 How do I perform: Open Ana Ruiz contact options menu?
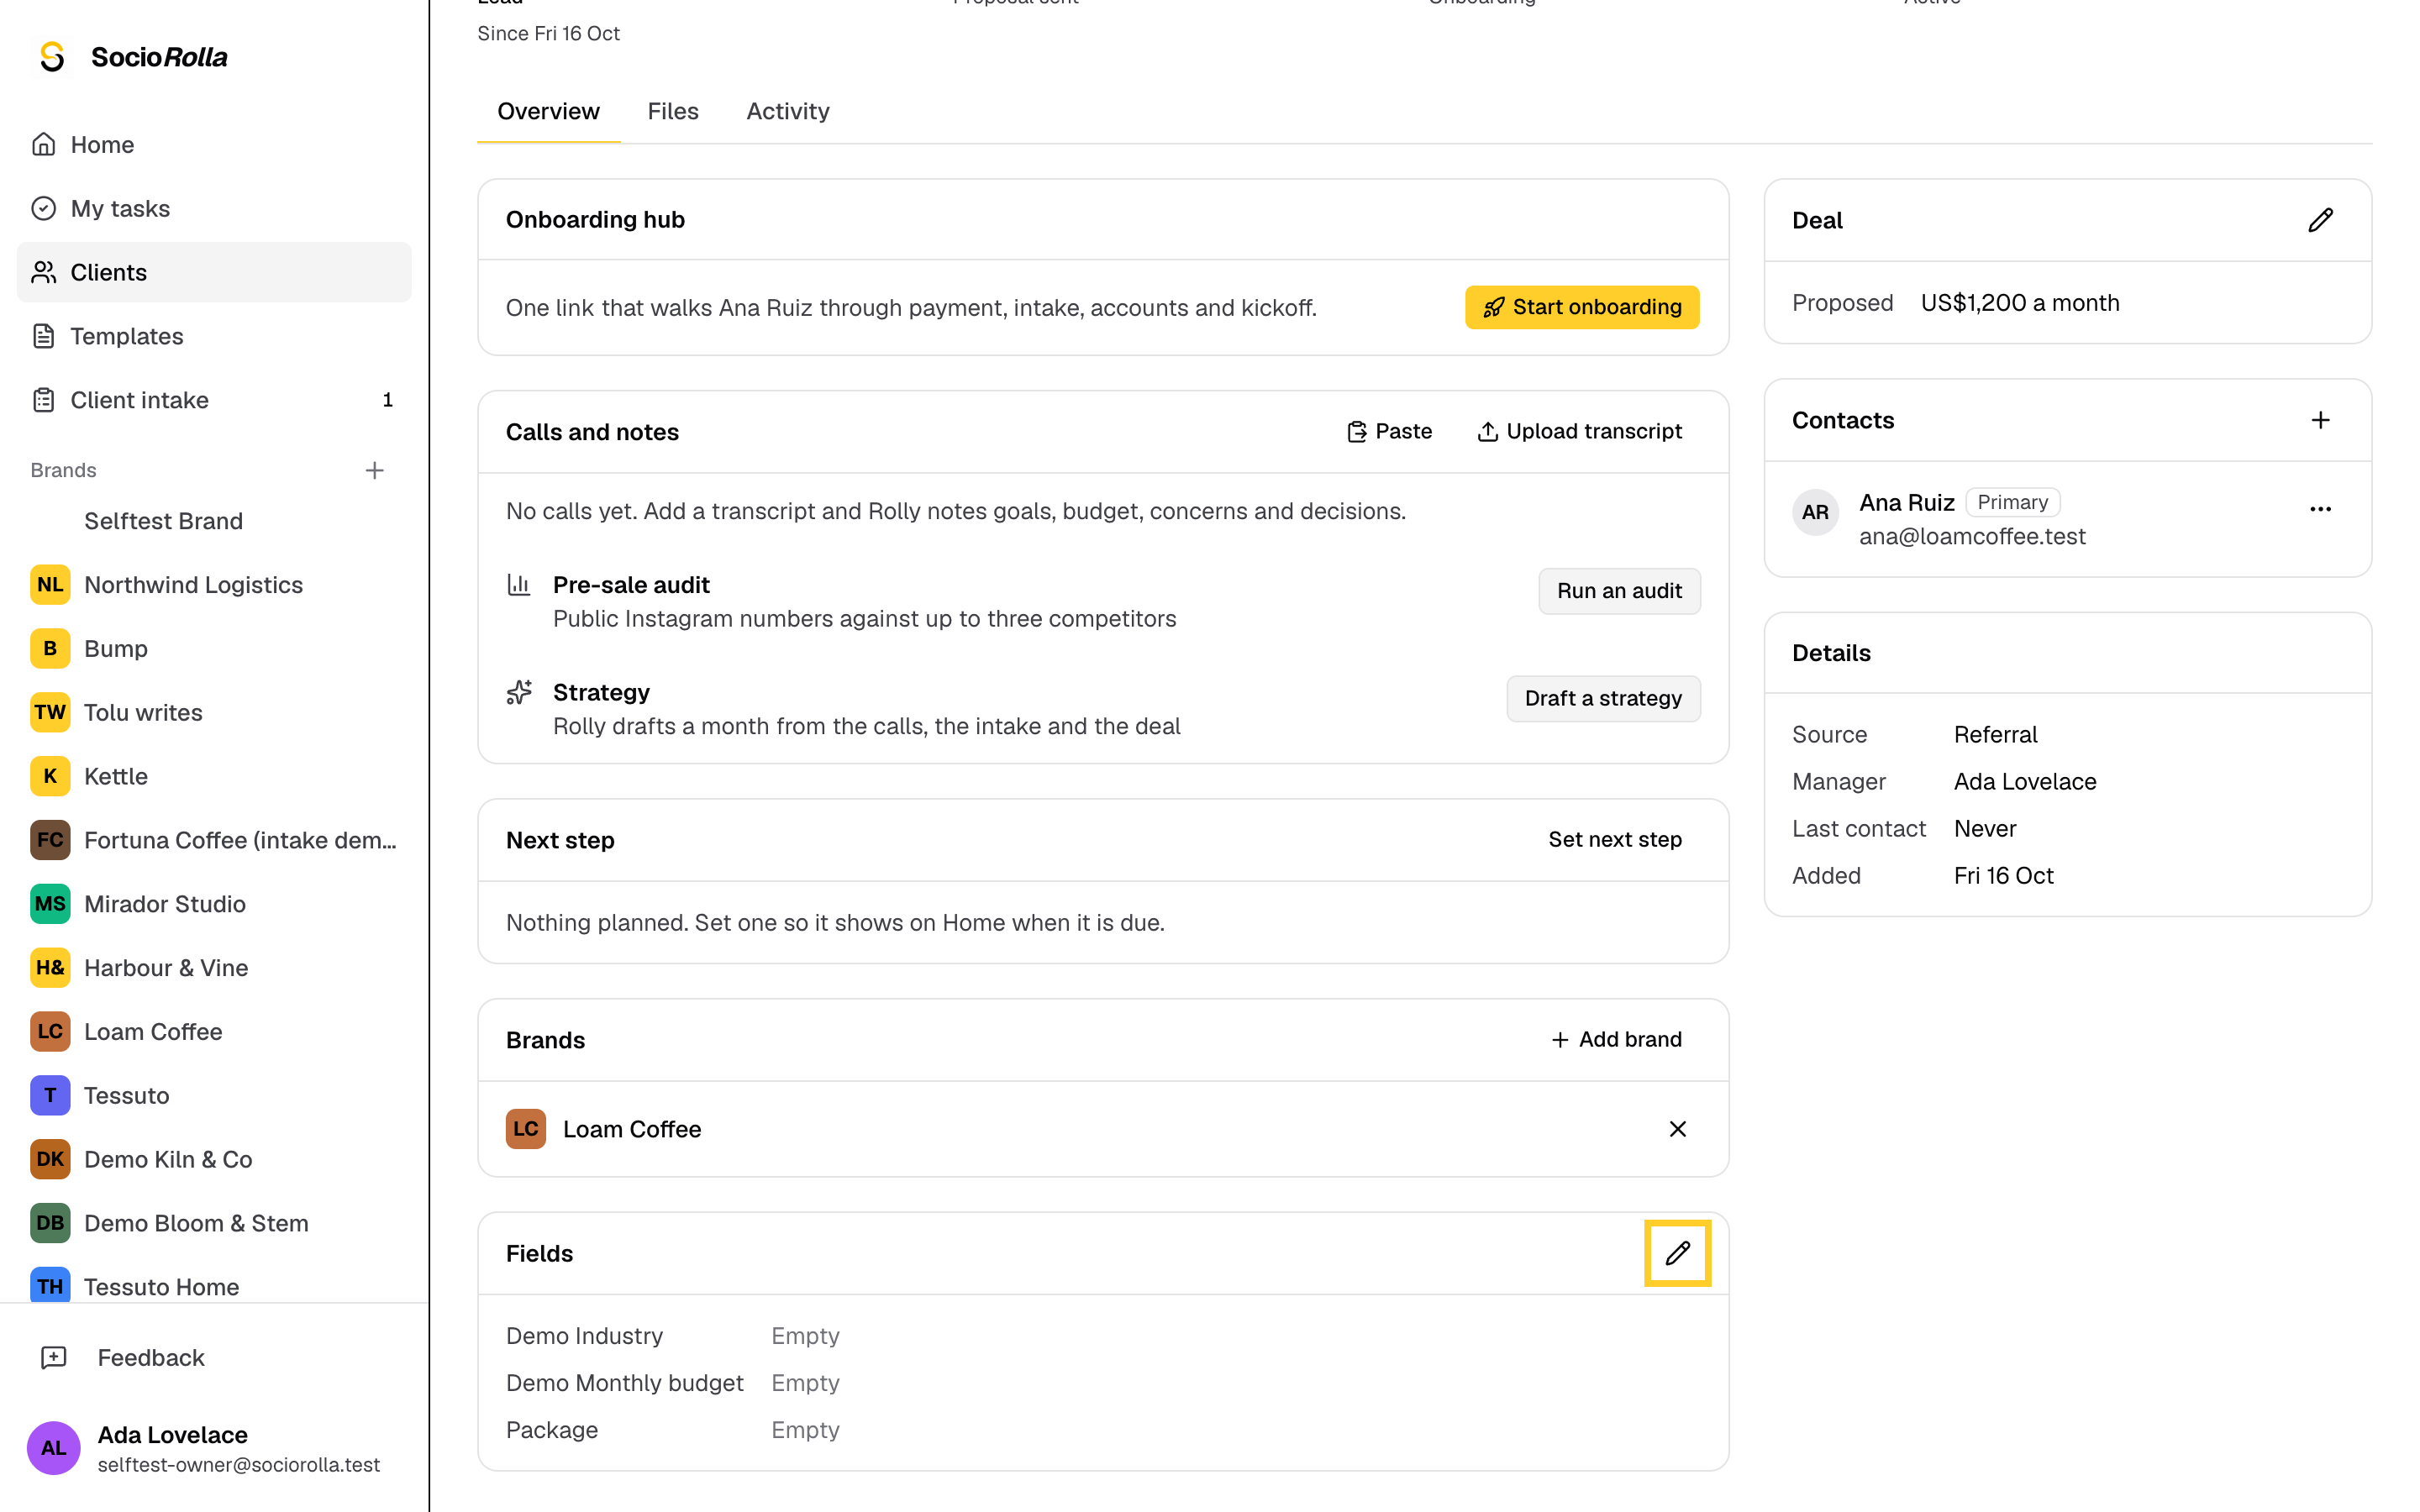click(2320, 509)
